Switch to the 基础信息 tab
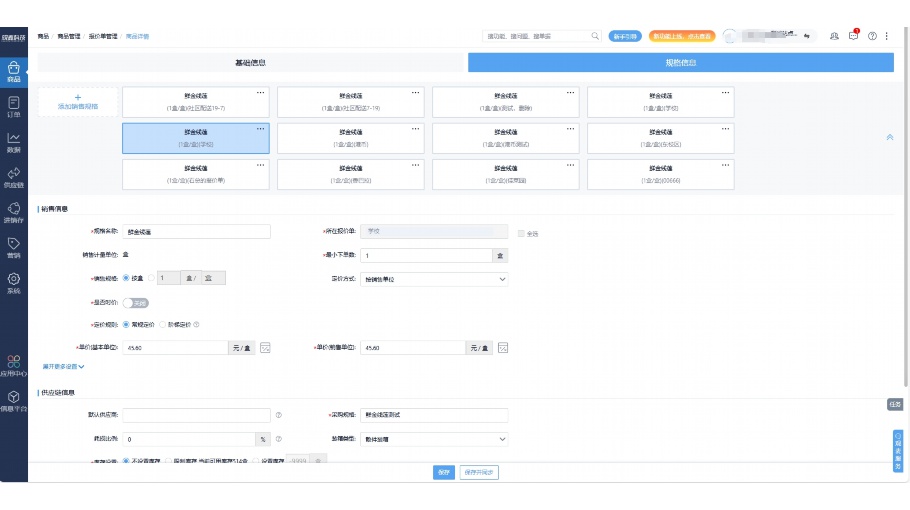This screenshot has width=910, height=510. pyautogui.click(x=250, y=62)
